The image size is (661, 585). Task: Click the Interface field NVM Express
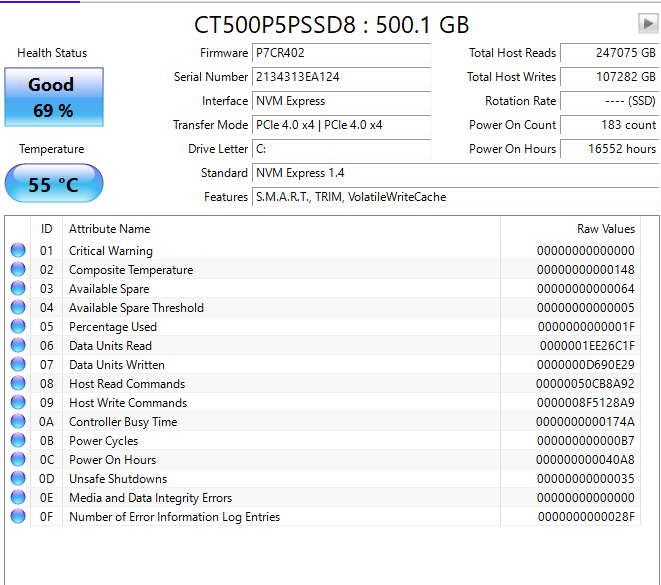click(341, 101)
